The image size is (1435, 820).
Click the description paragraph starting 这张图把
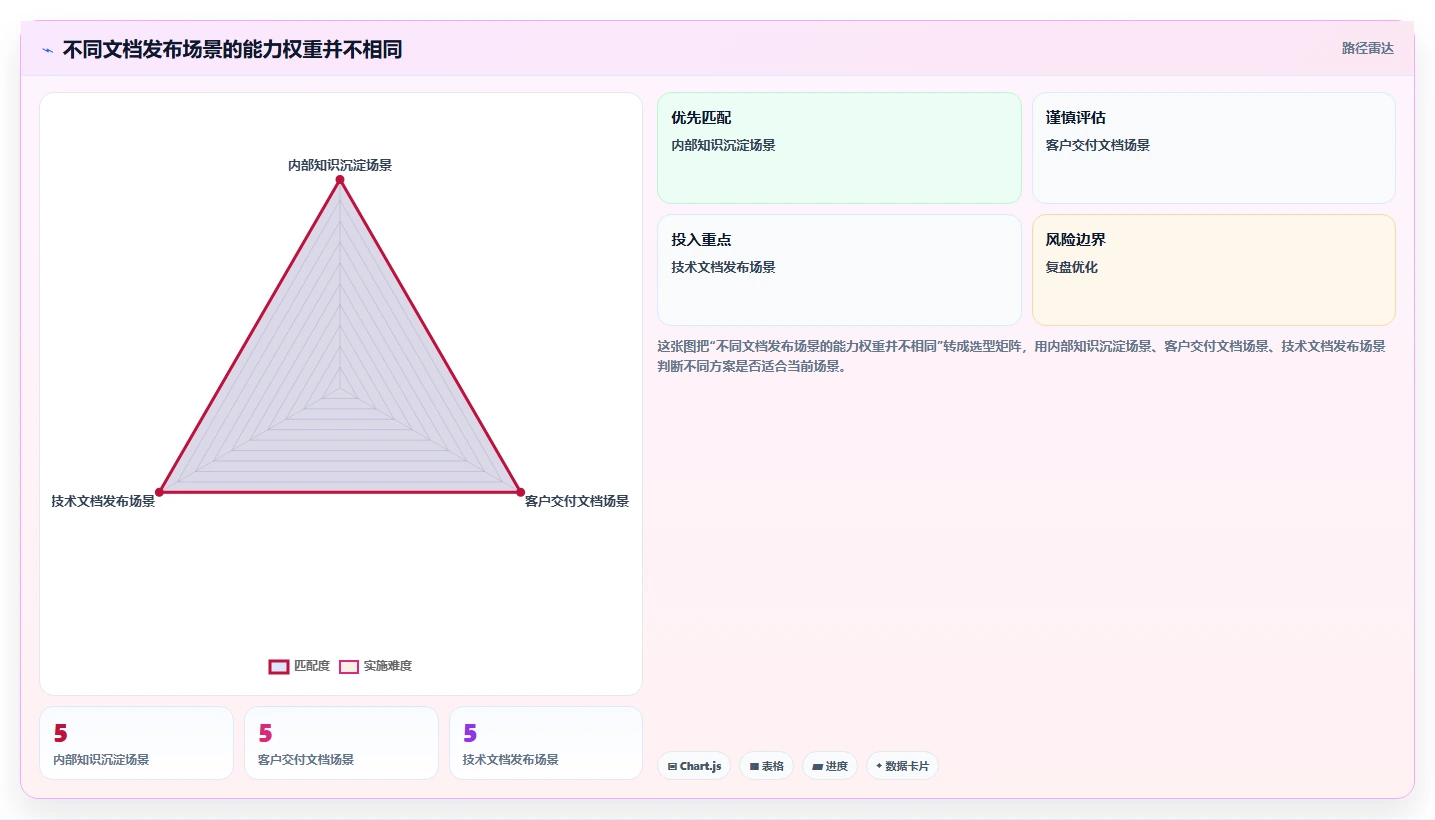pos(1021,356)
